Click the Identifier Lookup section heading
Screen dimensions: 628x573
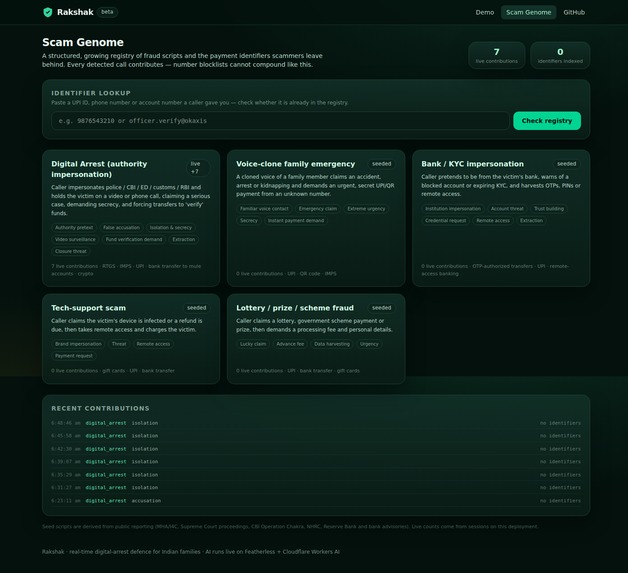click(91, 93)
